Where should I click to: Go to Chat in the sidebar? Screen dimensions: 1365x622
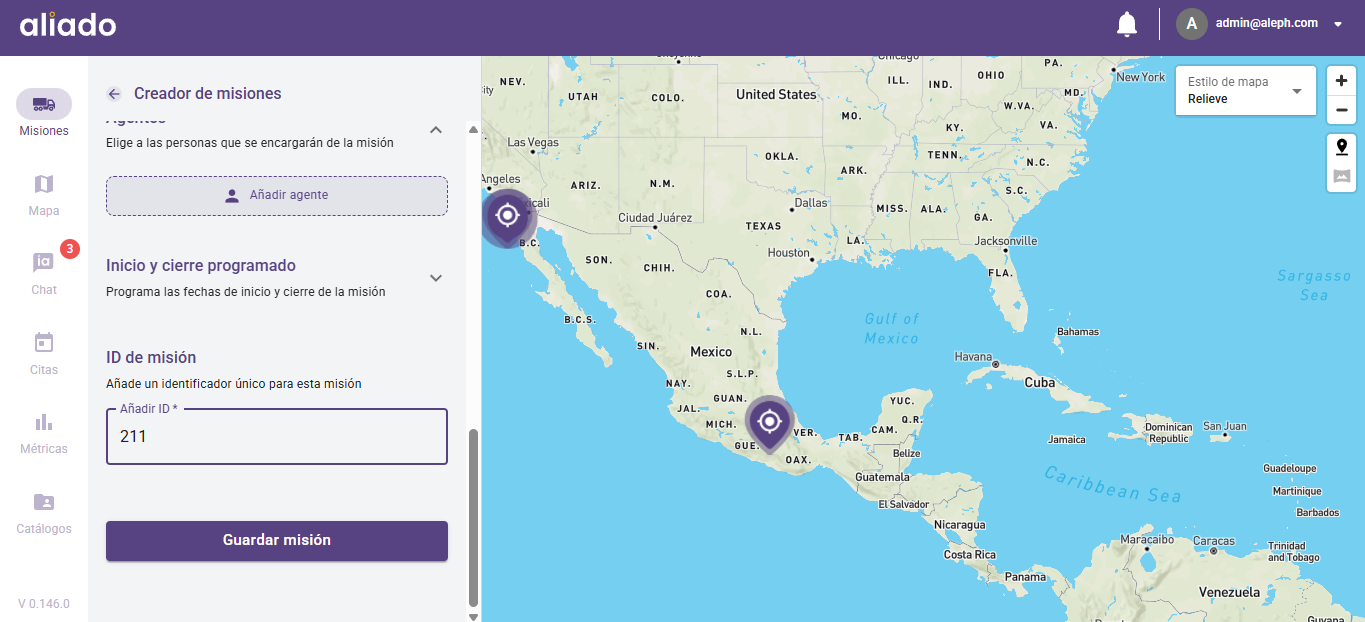pos(44,273)
